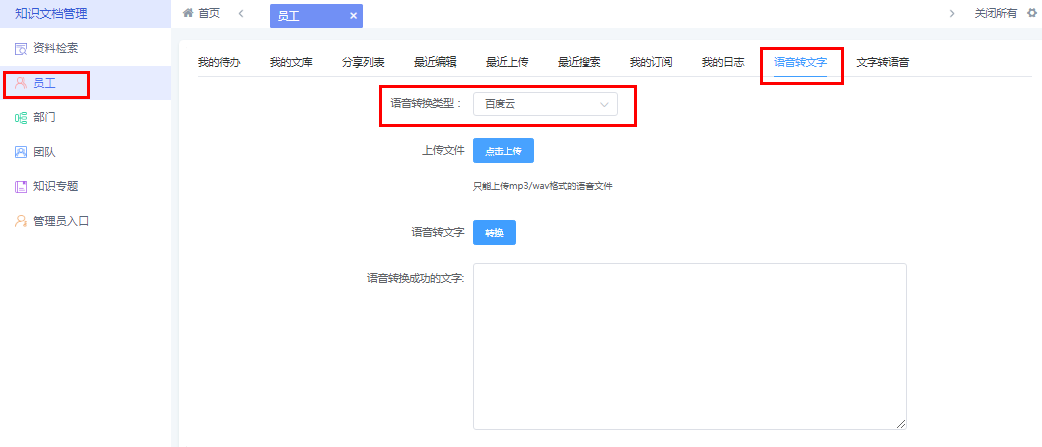Select the 最近上传 tab

pyautogui.click(x=507, y=62)
